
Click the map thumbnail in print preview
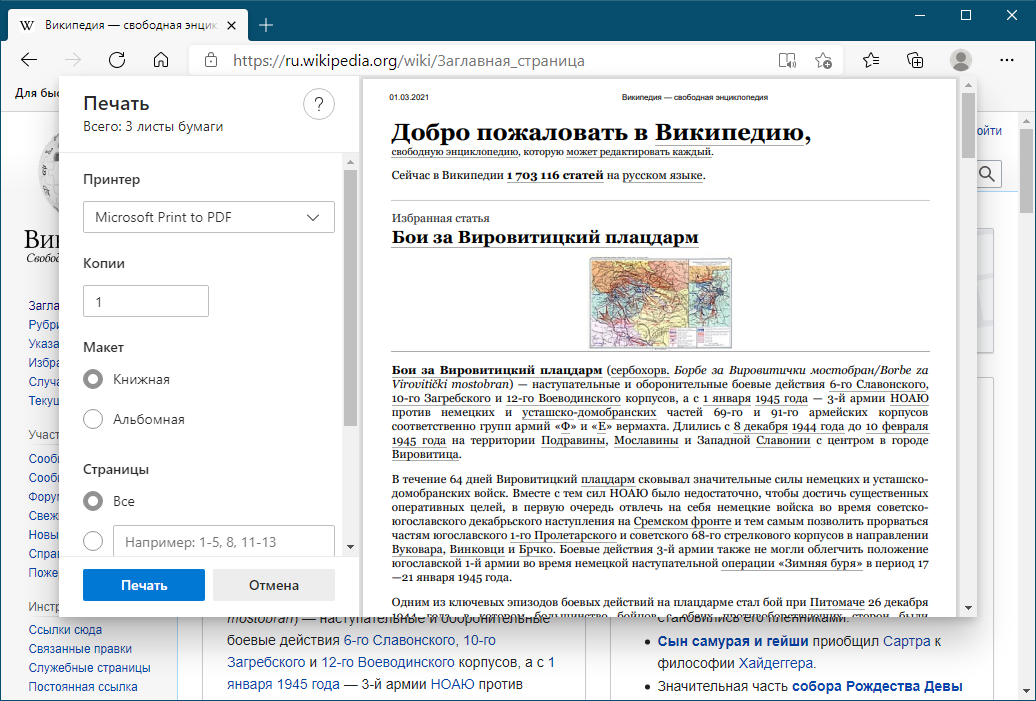[x=661, y=303]
